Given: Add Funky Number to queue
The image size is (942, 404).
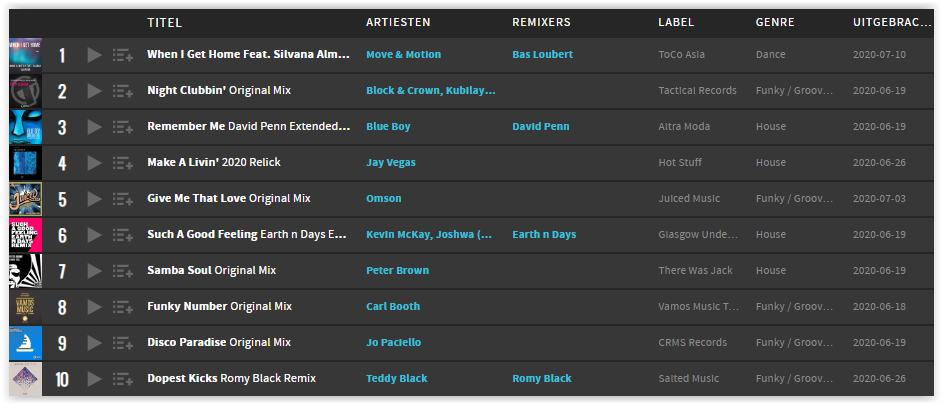Looking at the screenshot, I should (123, 308).
